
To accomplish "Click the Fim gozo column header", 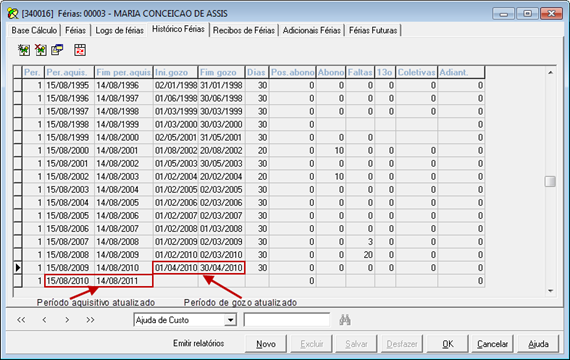I will [221, 72].
